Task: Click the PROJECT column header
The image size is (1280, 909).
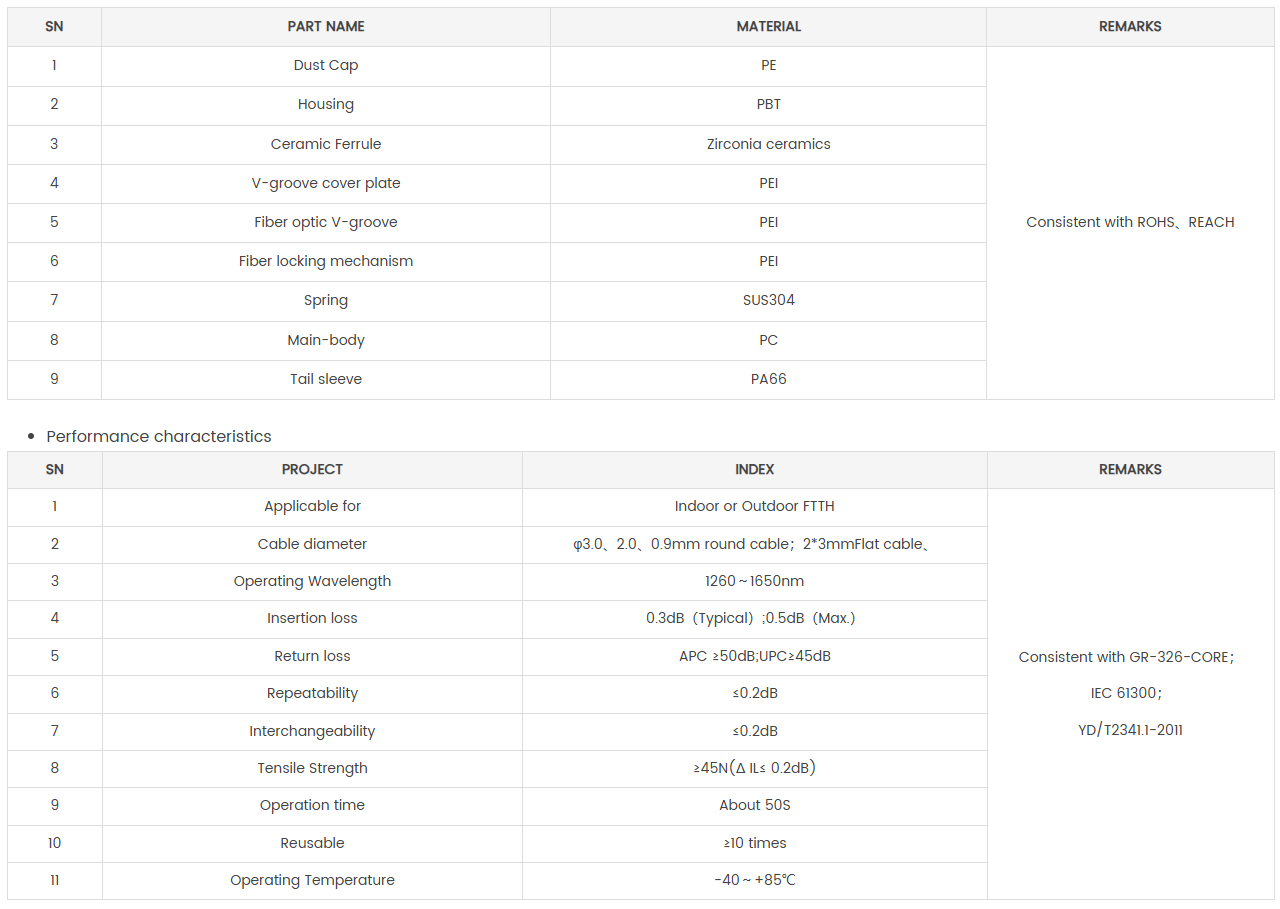Action: 312,469
